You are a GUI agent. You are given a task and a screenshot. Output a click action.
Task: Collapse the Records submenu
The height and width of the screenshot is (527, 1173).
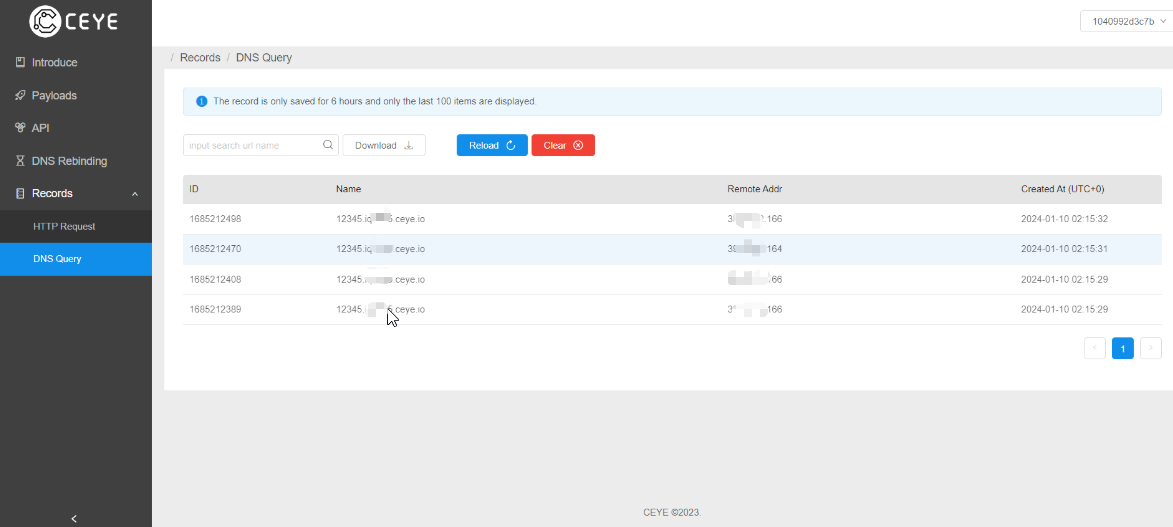tap(135, 194)
